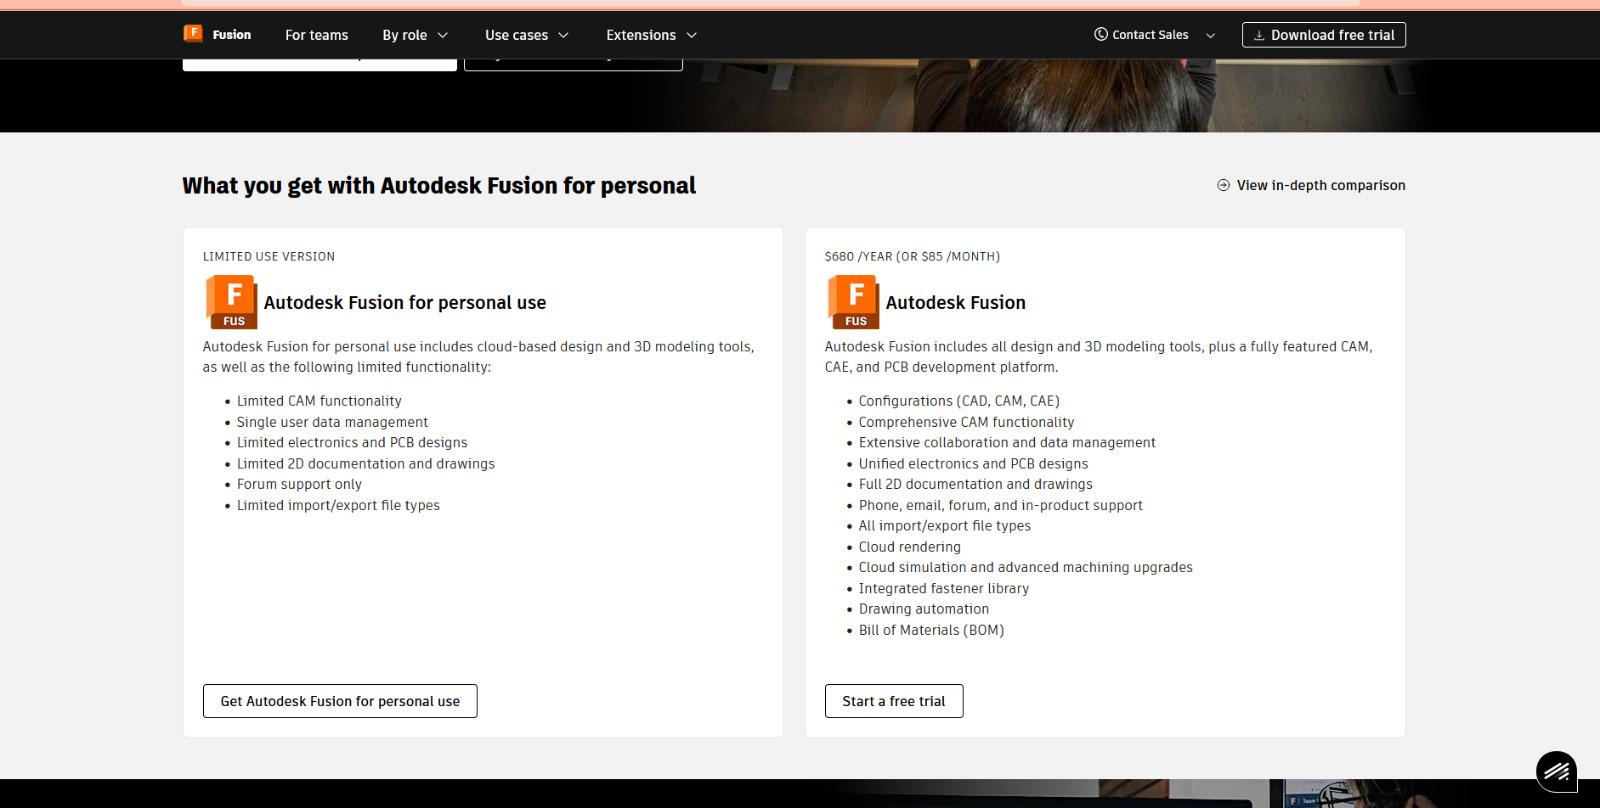This screenshot has height=808, width=1600.
Task: Click Cloud rendering list item
Action: [x=910, y=547]
